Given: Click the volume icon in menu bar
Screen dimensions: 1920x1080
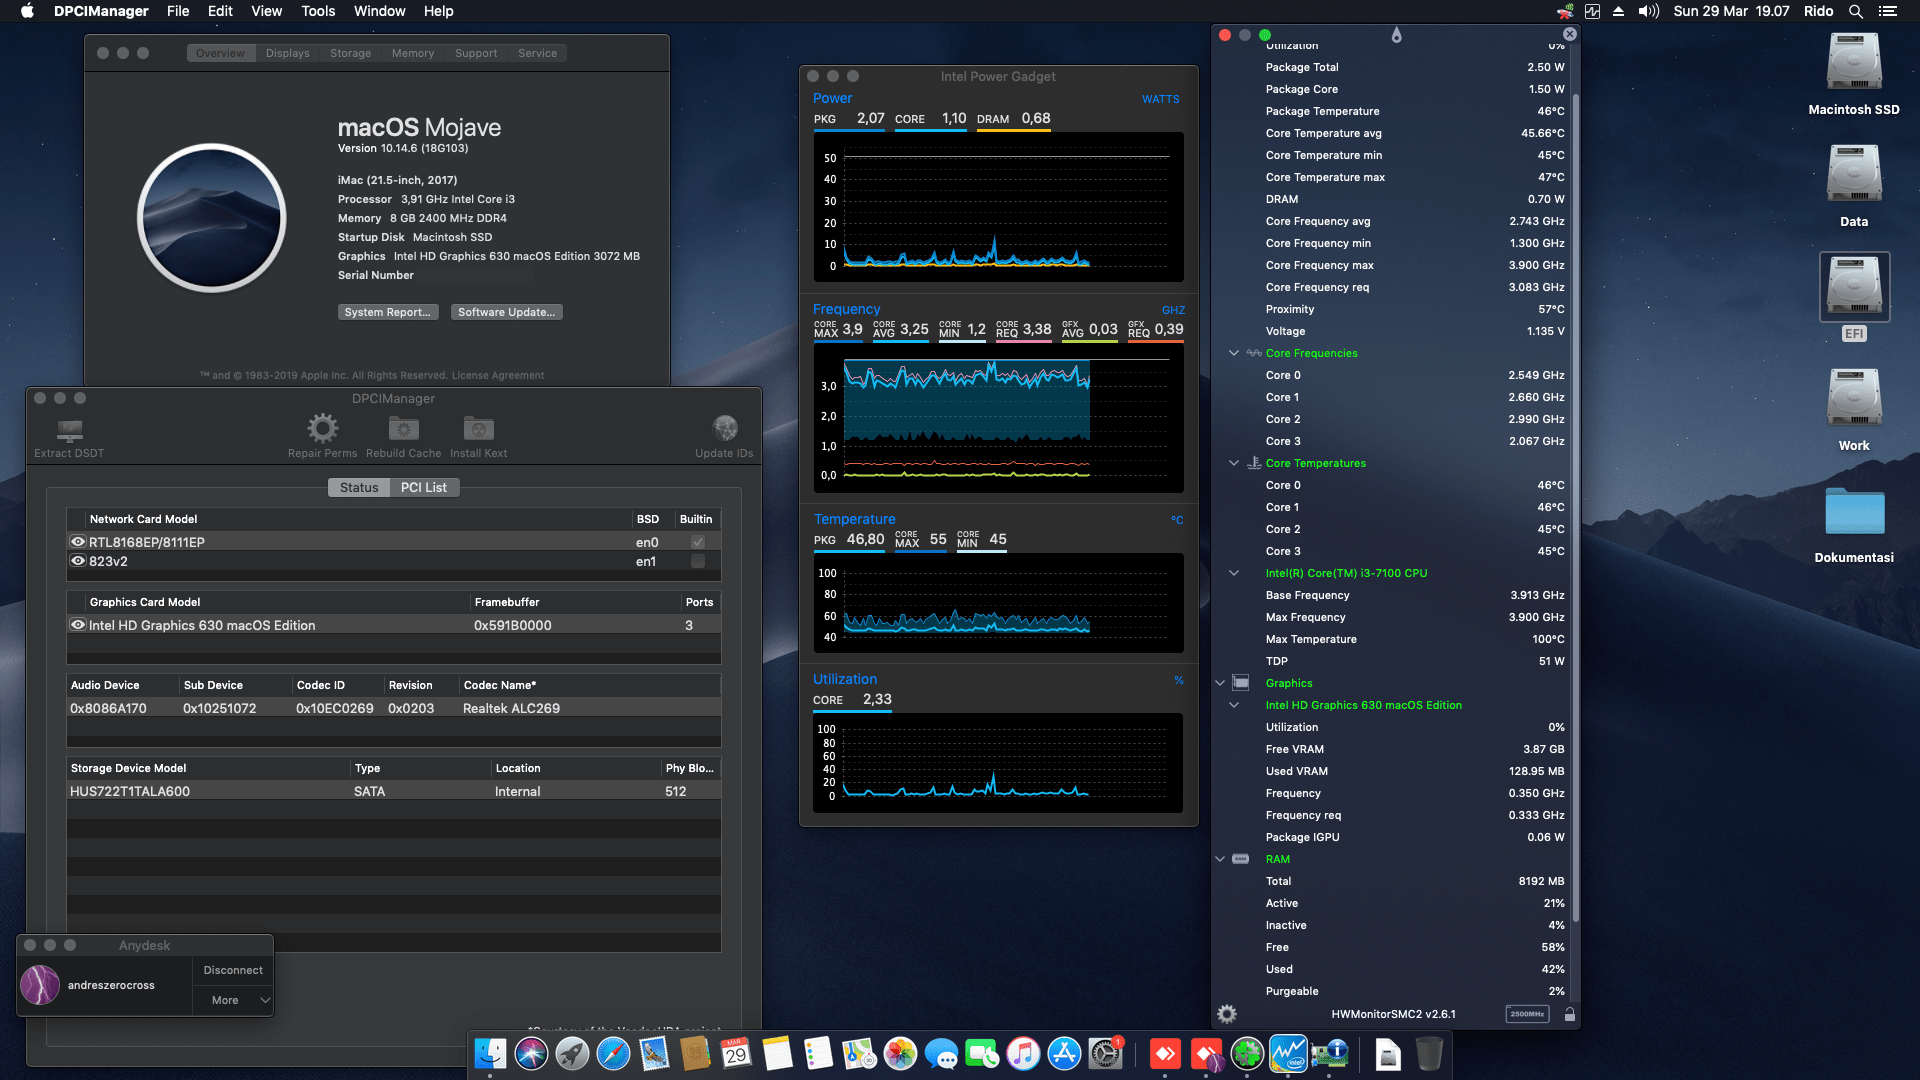Looking at the screenshot, I should point(1649,11).
